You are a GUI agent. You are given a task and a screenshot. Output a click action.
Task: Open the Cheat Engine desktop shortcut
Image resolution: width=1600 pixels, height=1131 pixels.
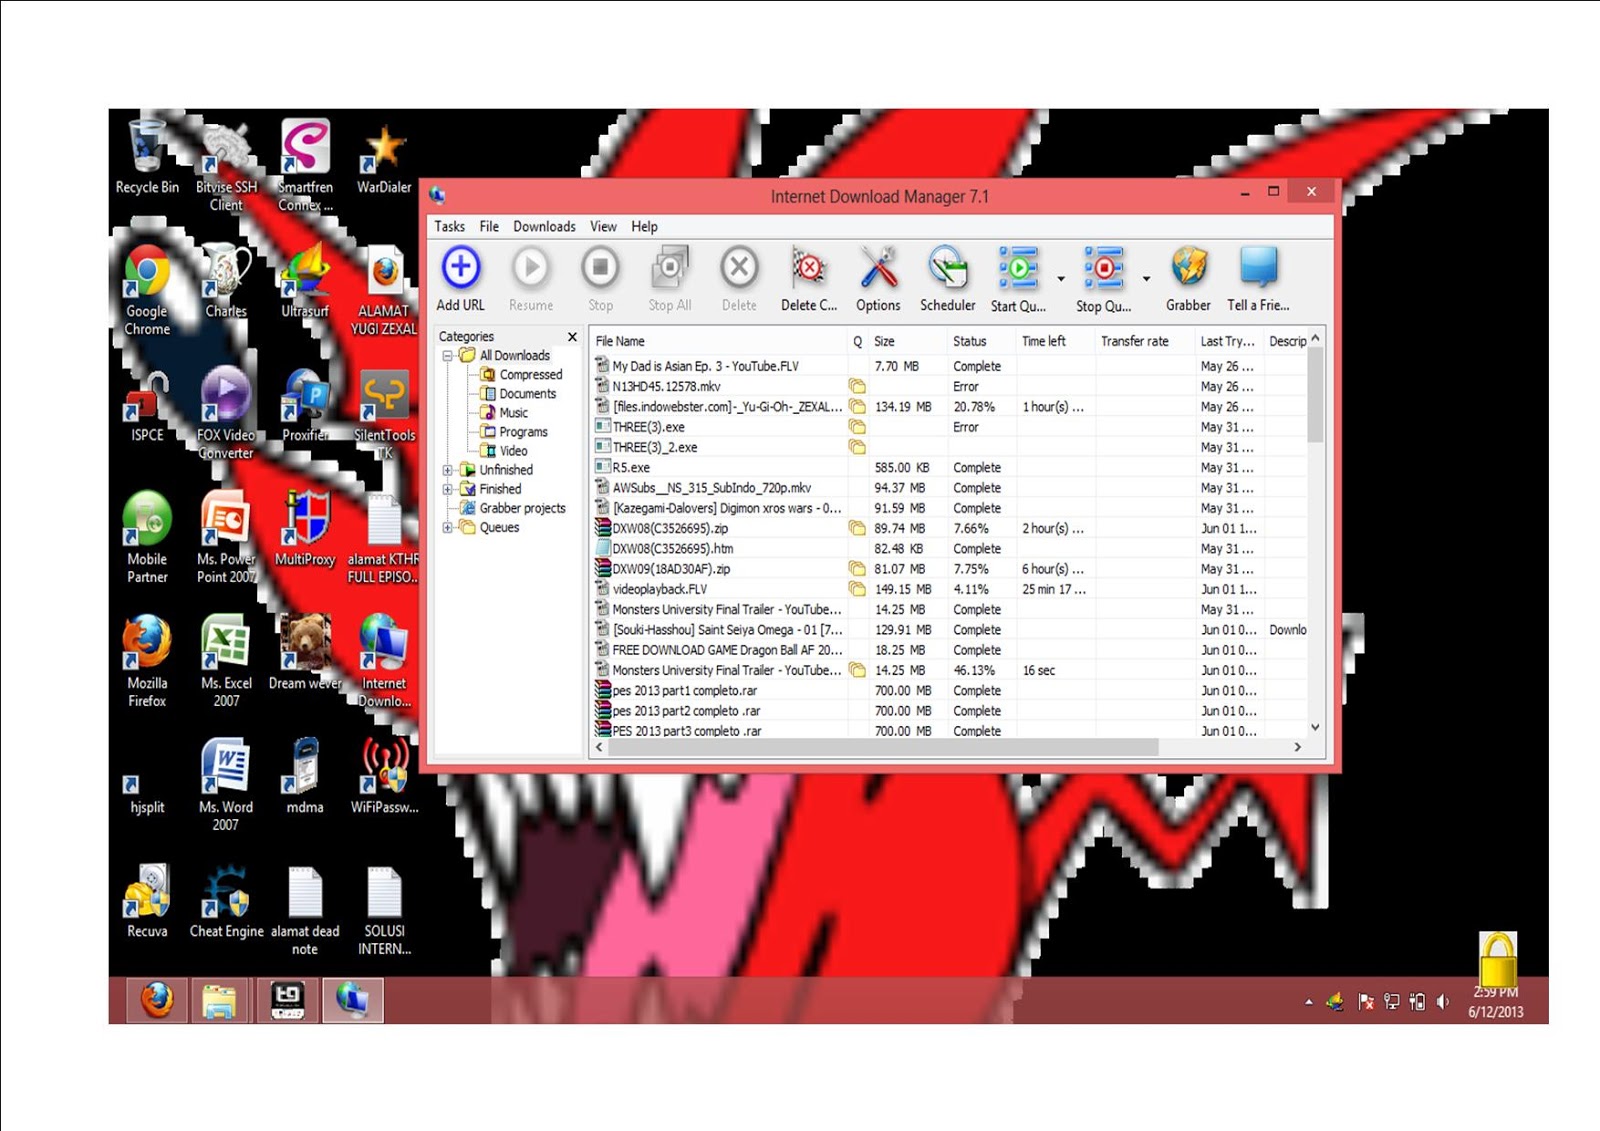(226, 902)
